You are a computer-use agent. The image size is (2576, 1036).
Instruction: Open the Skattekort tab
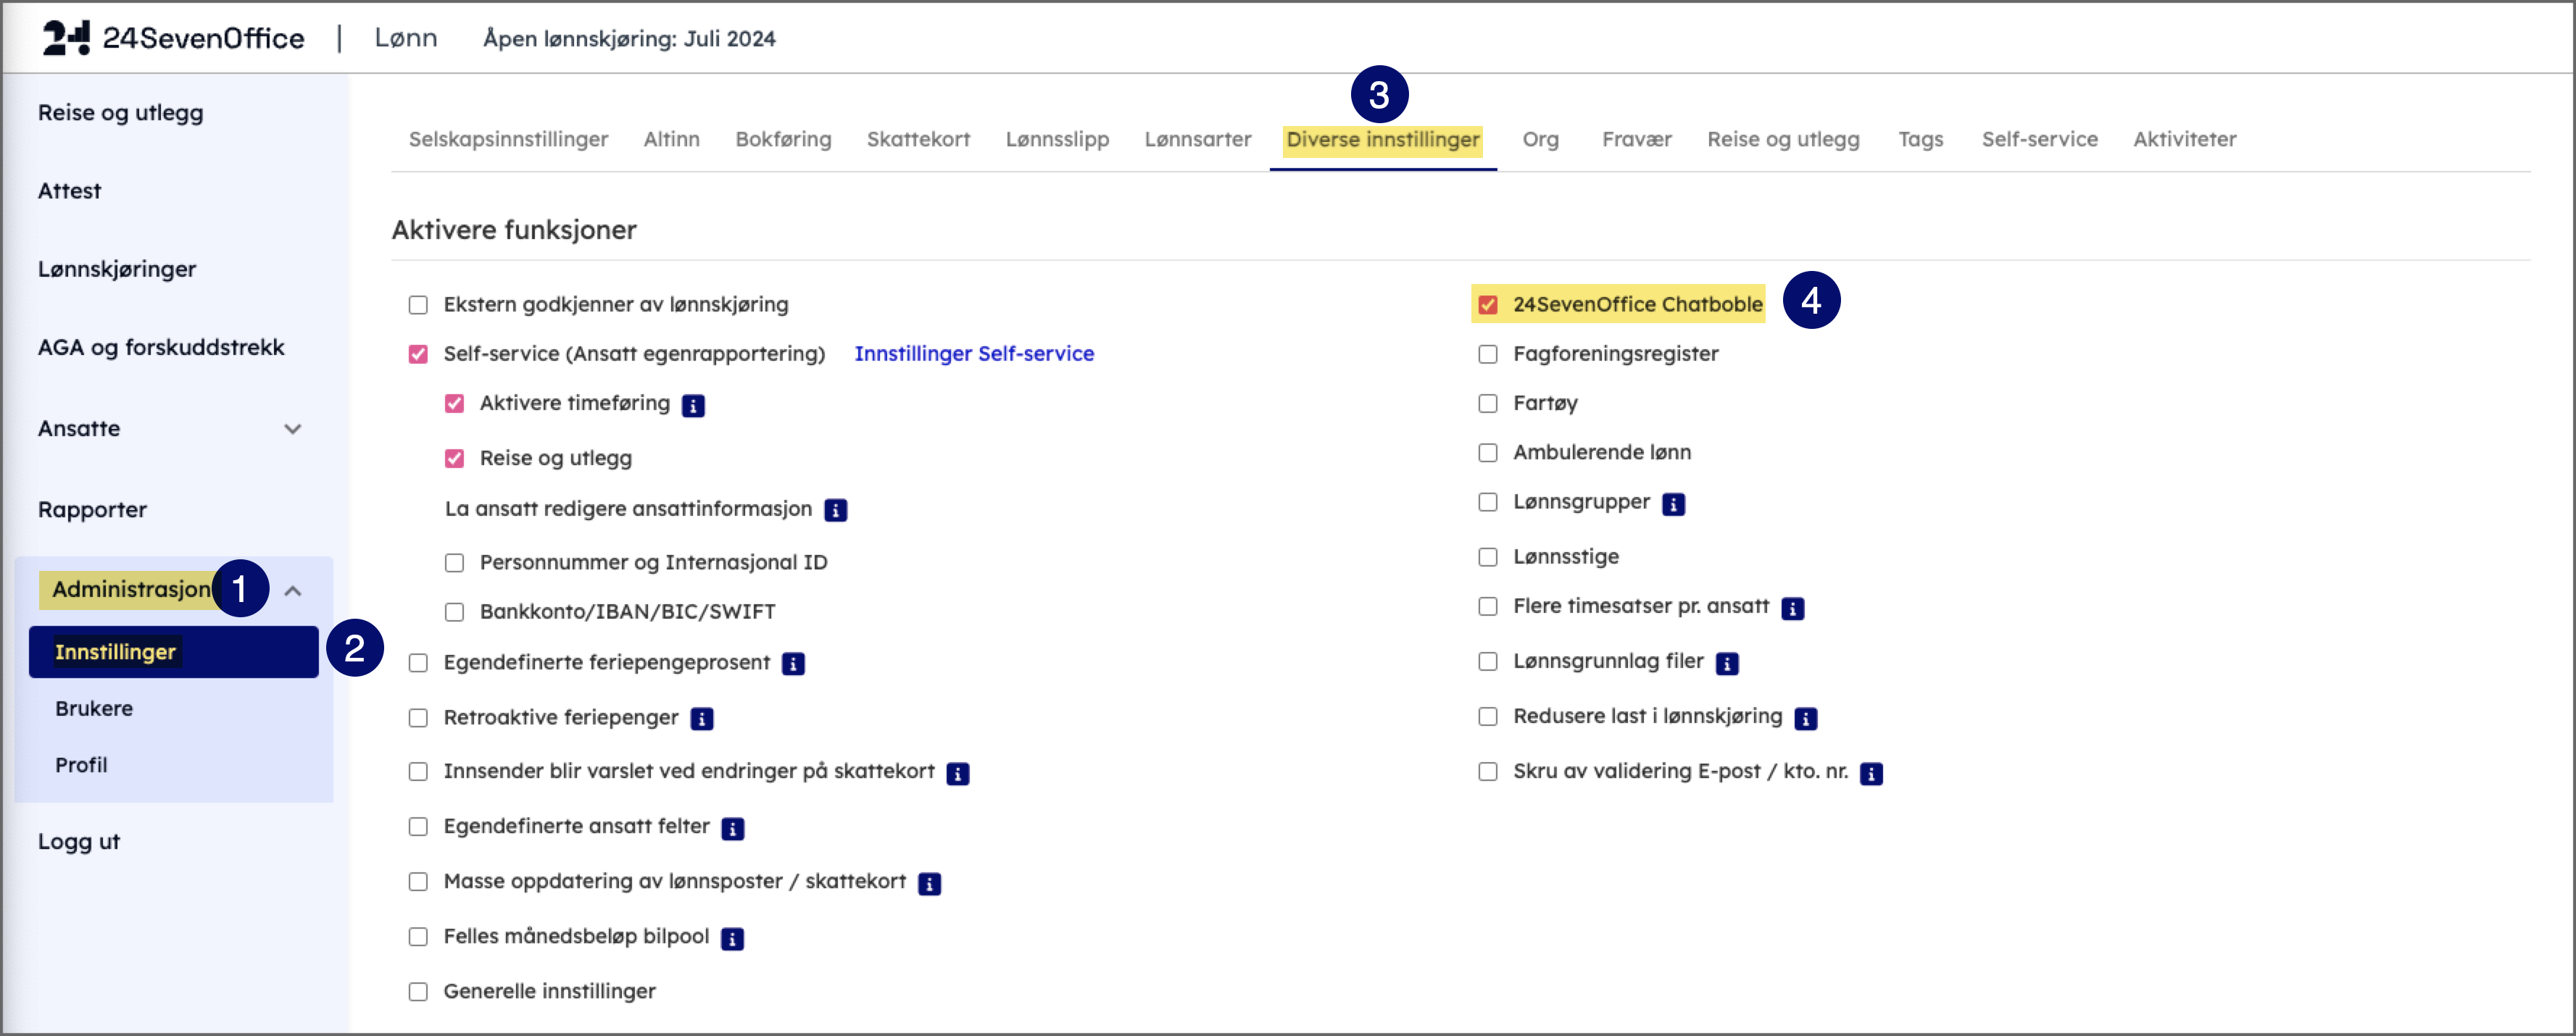click(x=918, y=139)
